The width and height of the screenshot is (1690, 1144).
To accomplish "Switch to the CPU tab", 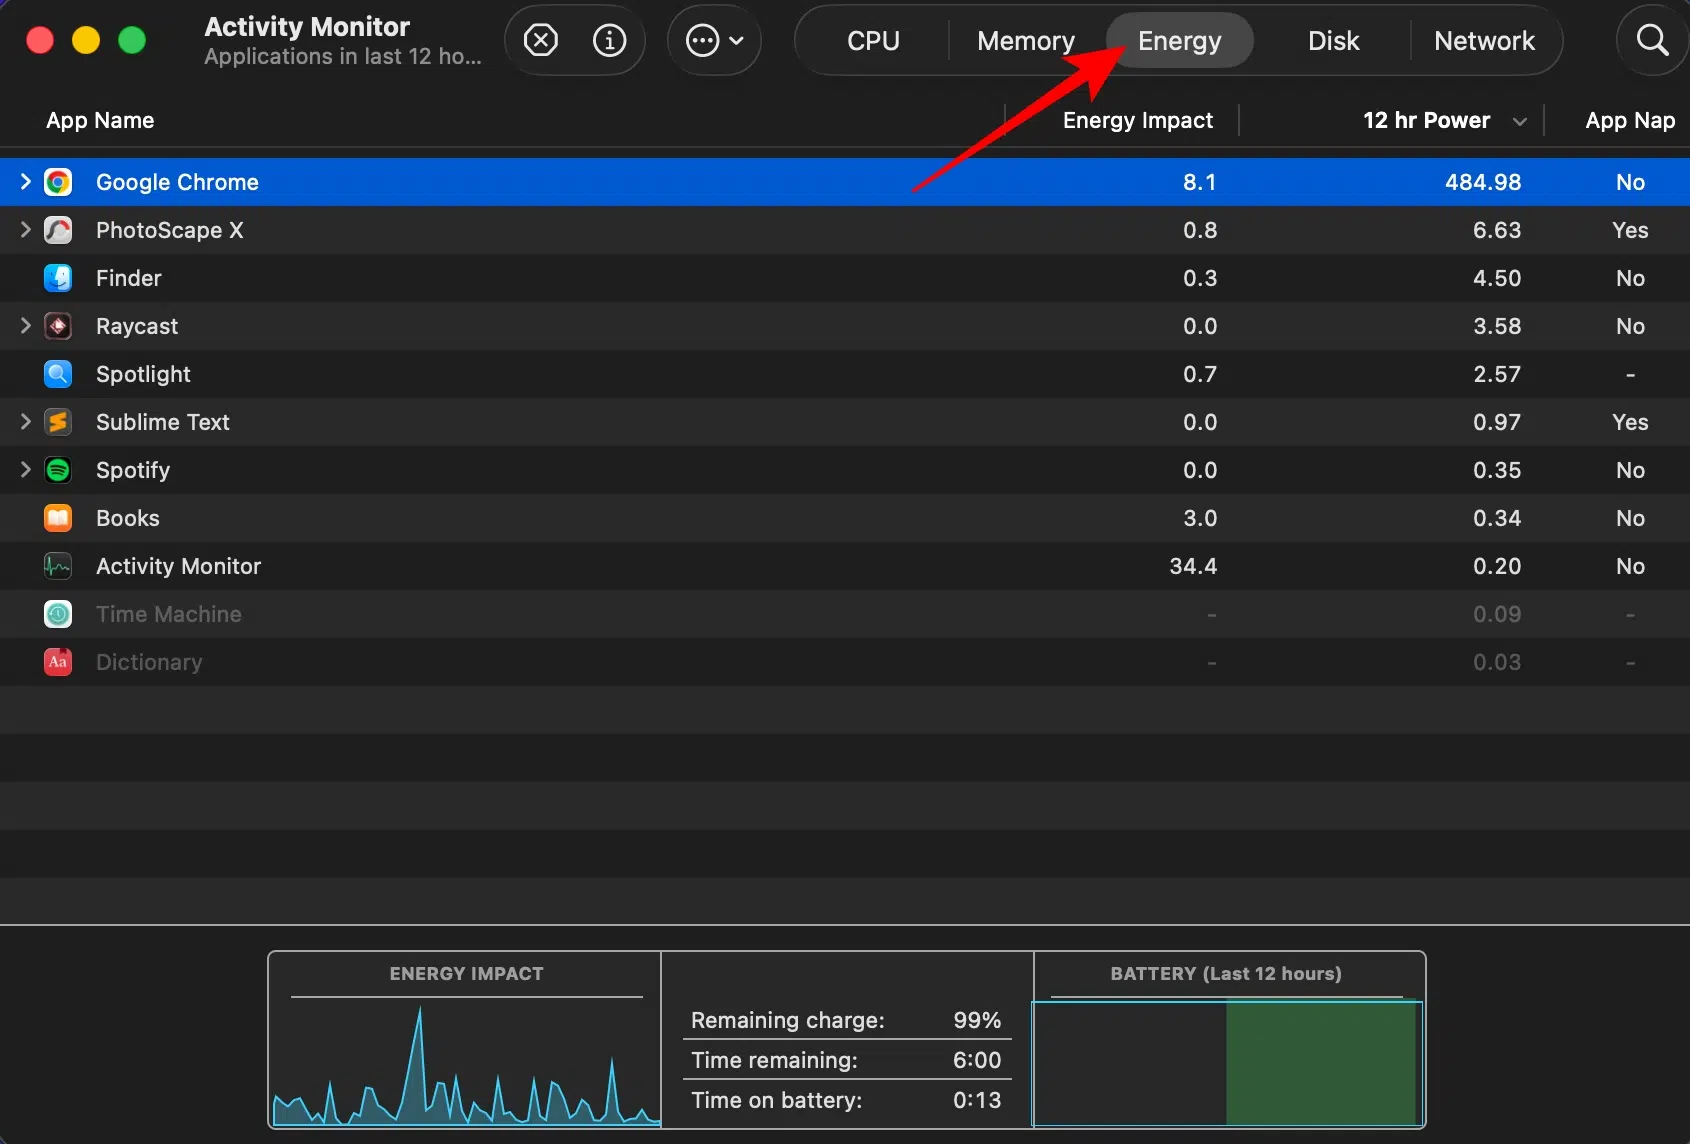I will pos(873,41).
